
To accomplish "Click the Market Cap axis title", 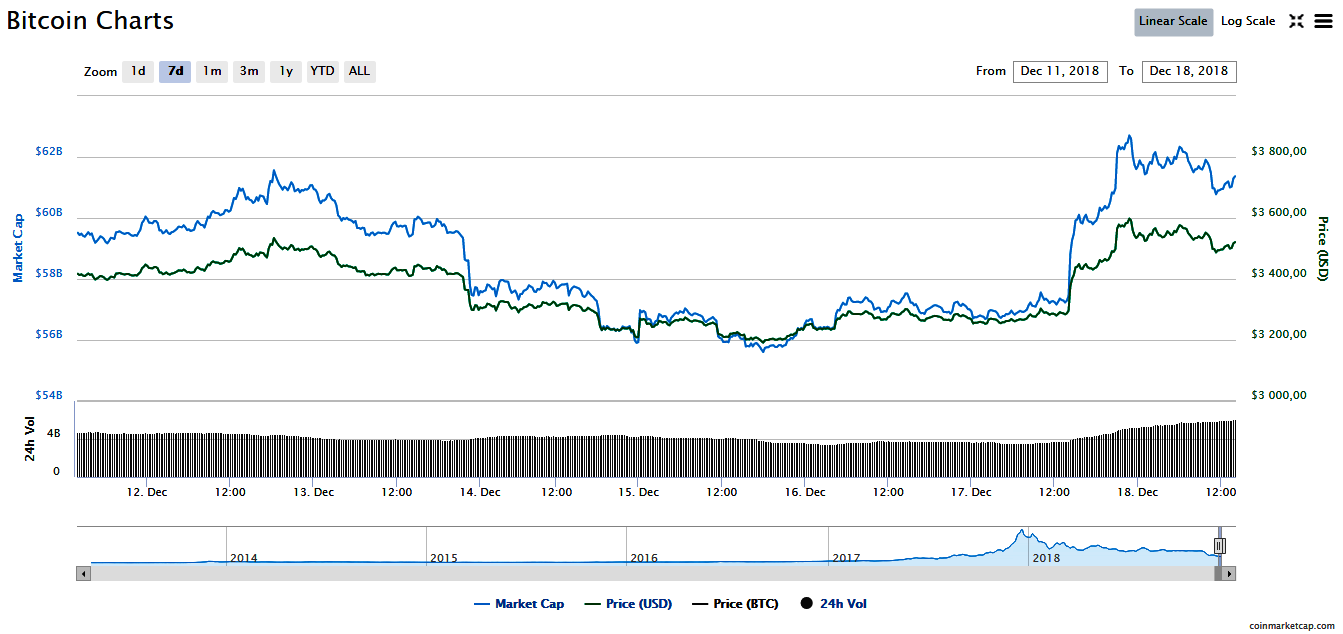I will pos(17,248).
